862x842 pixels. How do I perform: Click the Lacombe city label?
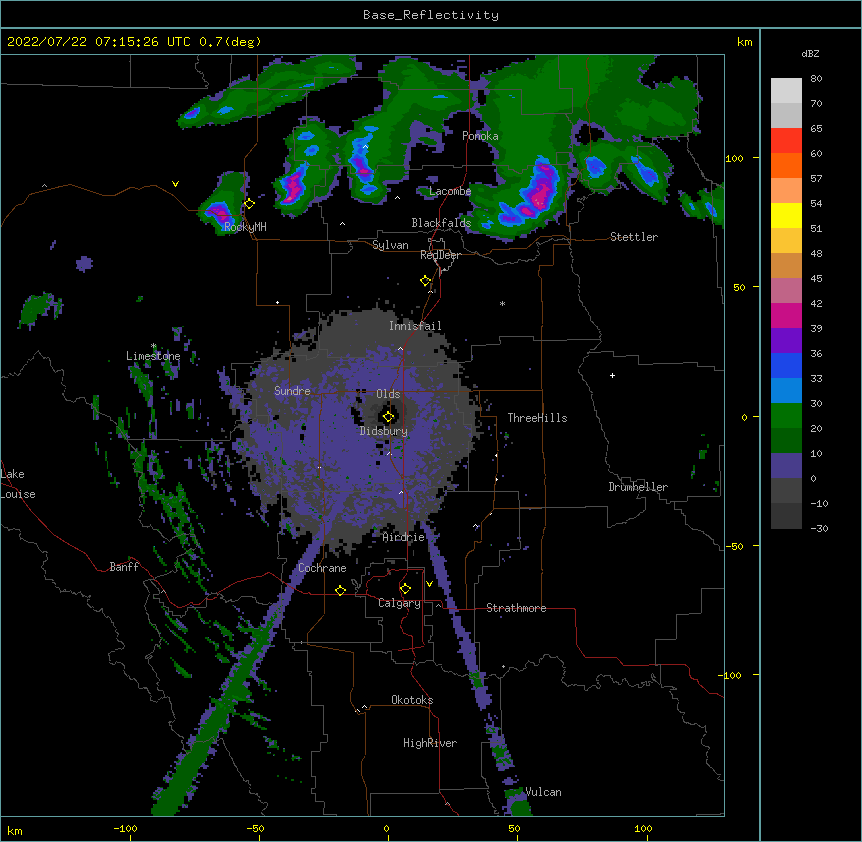pyautogui.click(x=450, y=191)
